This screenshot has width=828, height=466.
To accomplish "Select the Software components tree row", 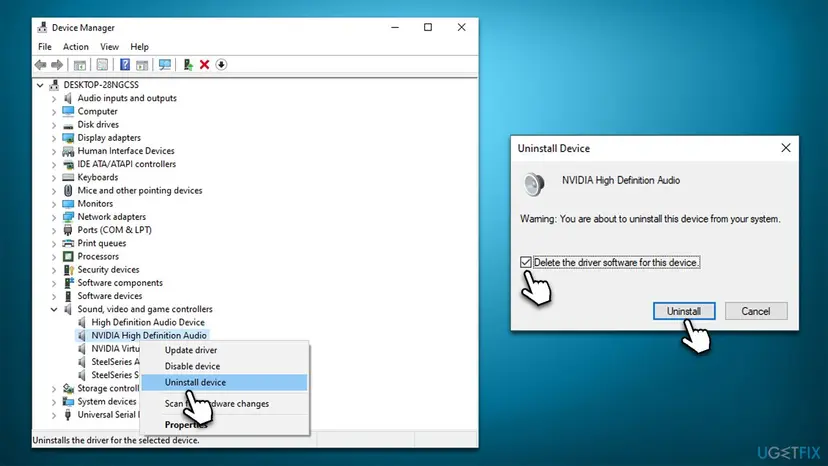I will click(x=113, y=283).
